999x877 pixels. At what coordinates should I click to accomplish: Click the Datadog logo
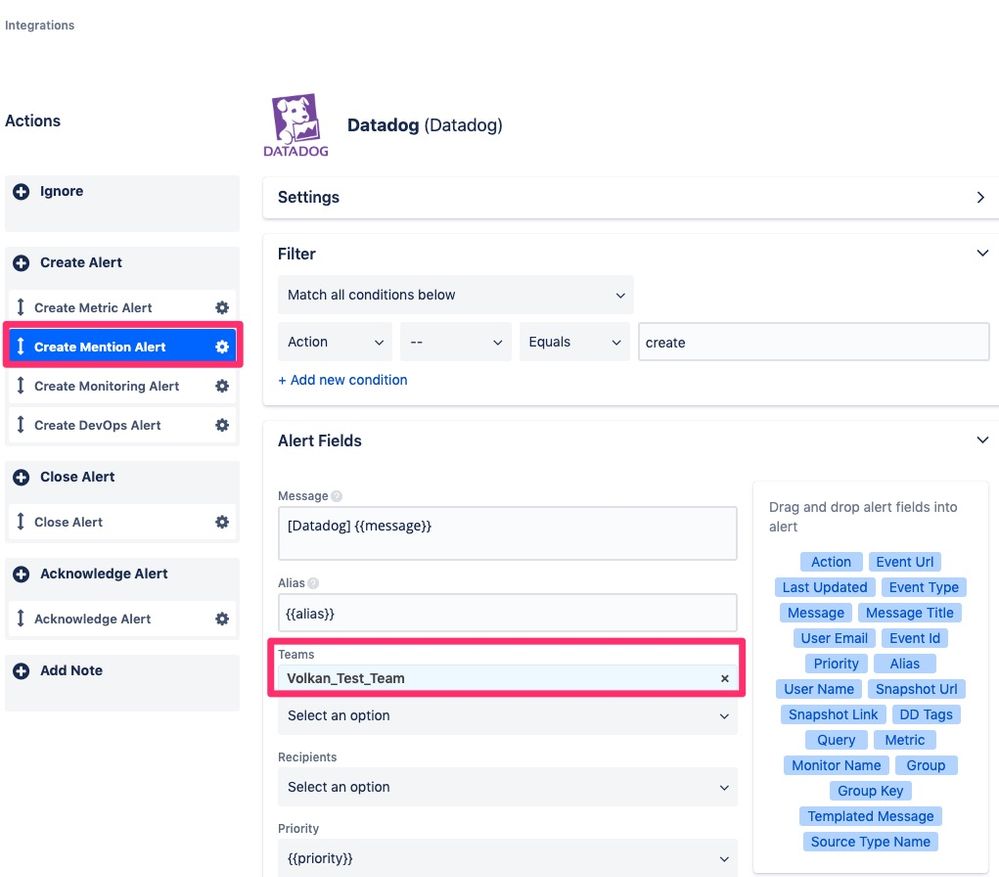click(x=296, y=125)
